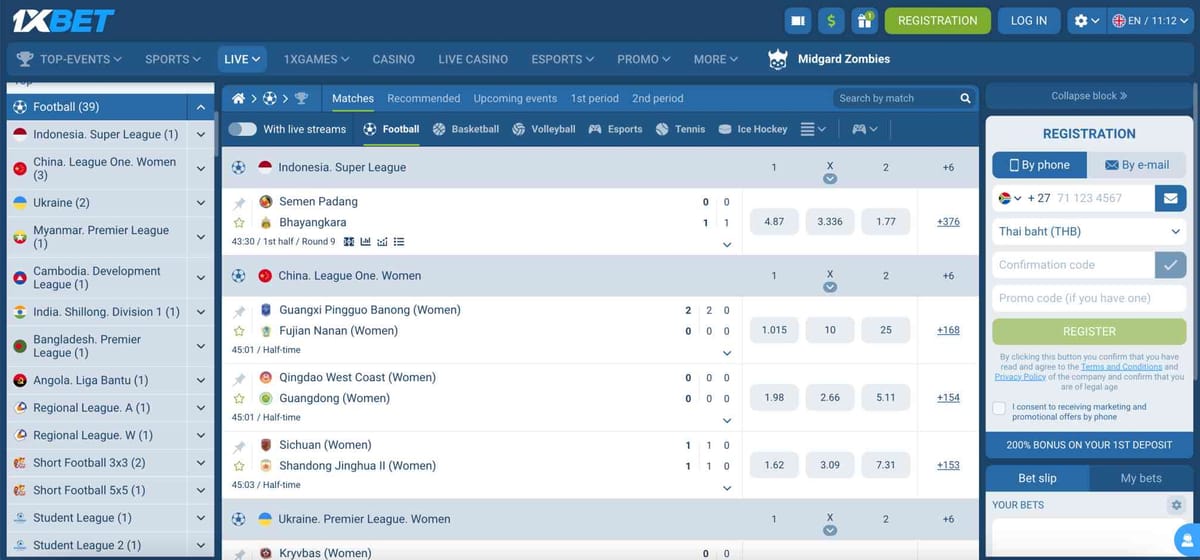Open the Thai baht currency dropdown
This screenshot has height=560, width=1200.
pyautogui.click(x=1089, y=231)
